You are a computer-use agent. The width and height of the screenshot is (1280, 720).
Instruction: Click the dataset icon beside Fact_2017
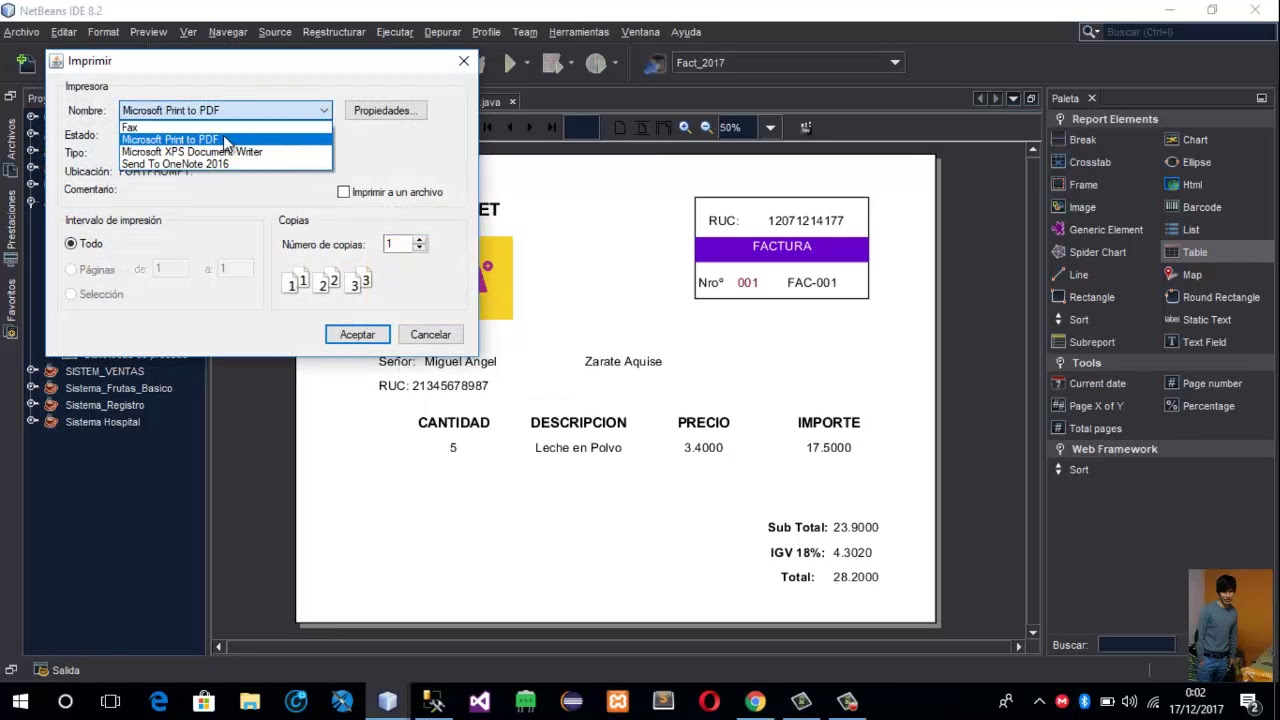tap(654, 63)
